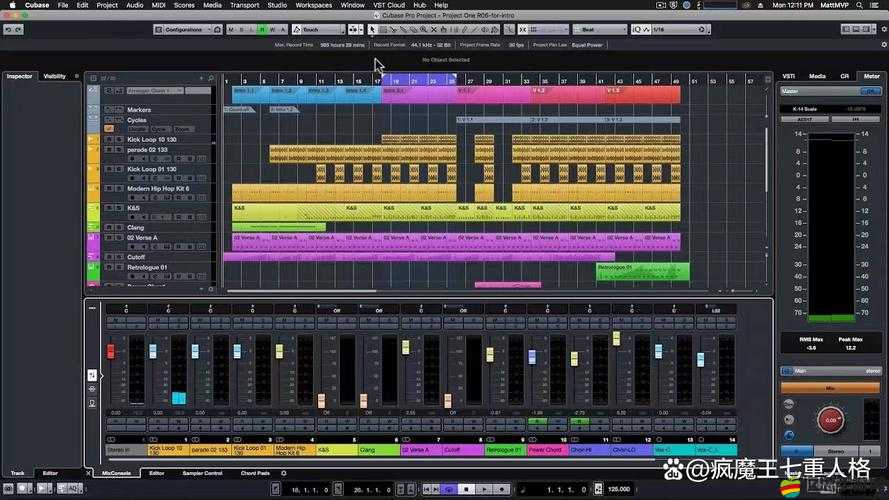Open the Transport menu

244,5
